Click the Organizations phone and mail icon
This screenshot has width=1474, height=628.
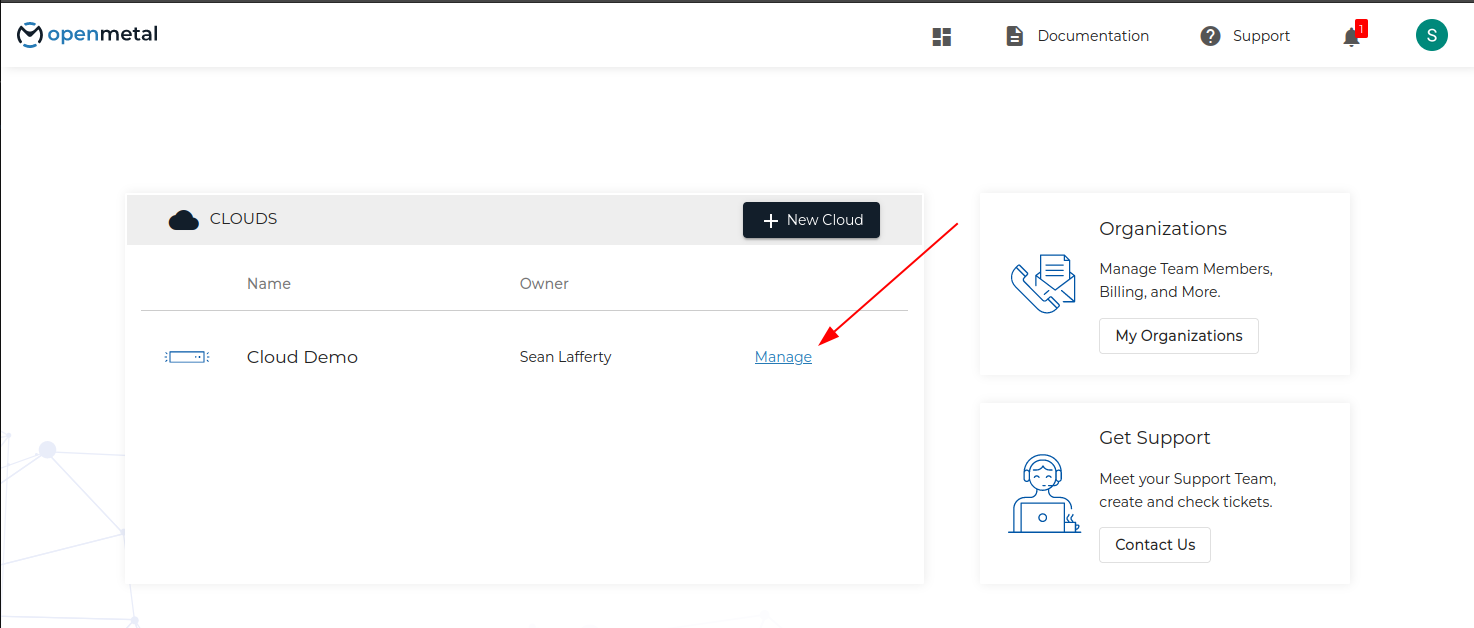coord(1043,283)
